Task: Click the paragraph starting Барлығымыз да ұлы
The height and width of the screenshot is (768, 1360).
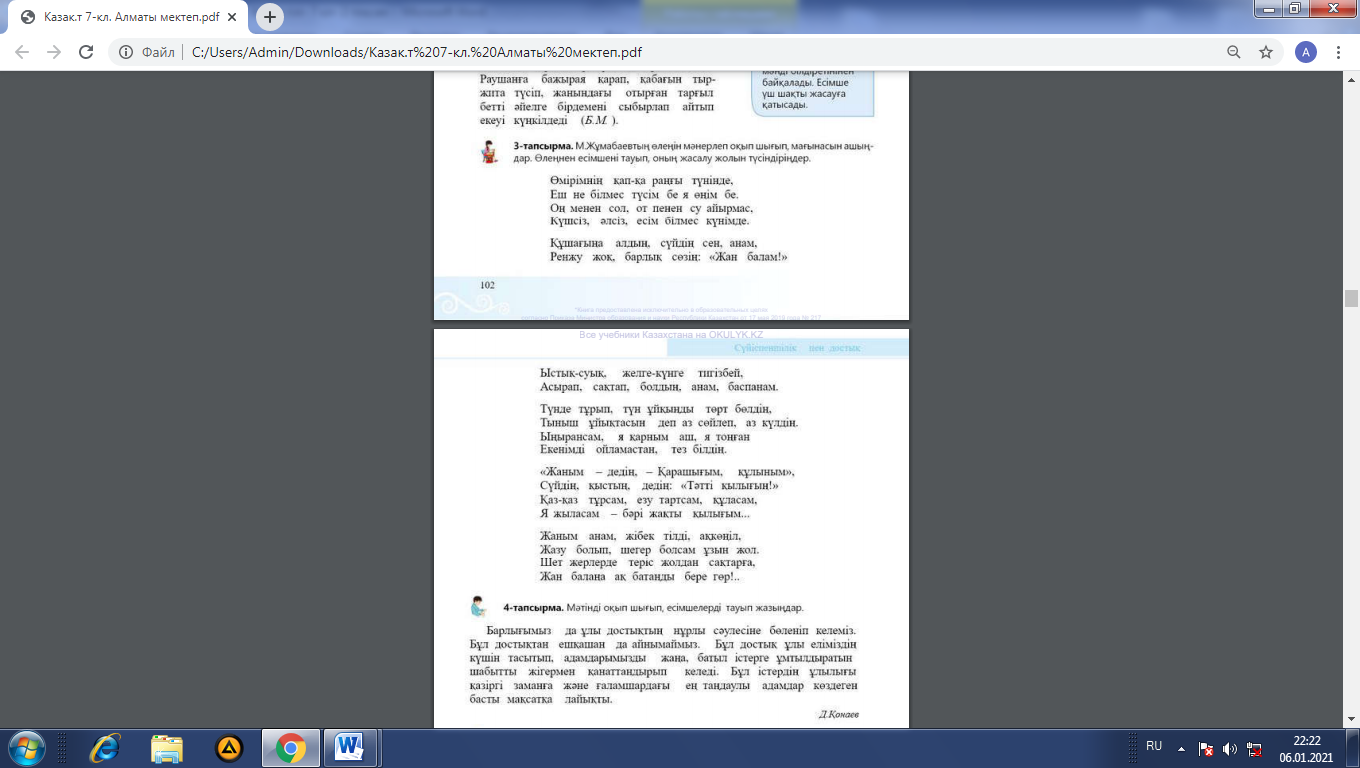Action: click(664, 664)
